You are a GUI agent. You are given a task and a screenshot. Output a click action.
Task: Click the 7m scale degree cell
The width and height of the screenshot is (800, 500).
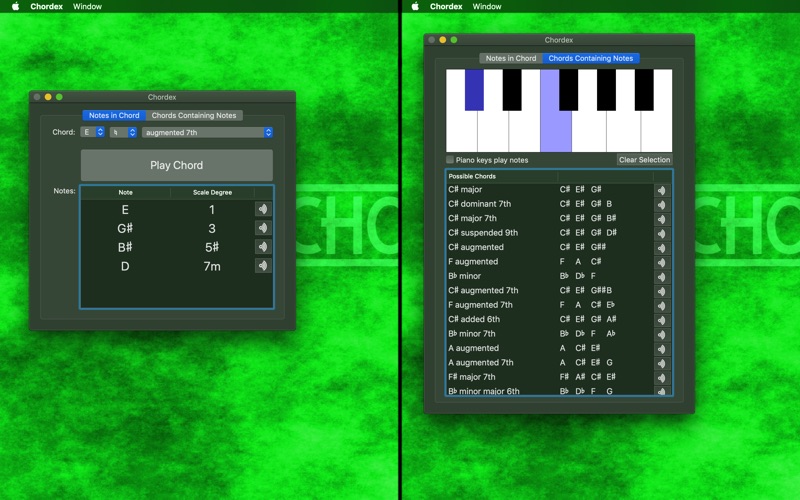212,266
